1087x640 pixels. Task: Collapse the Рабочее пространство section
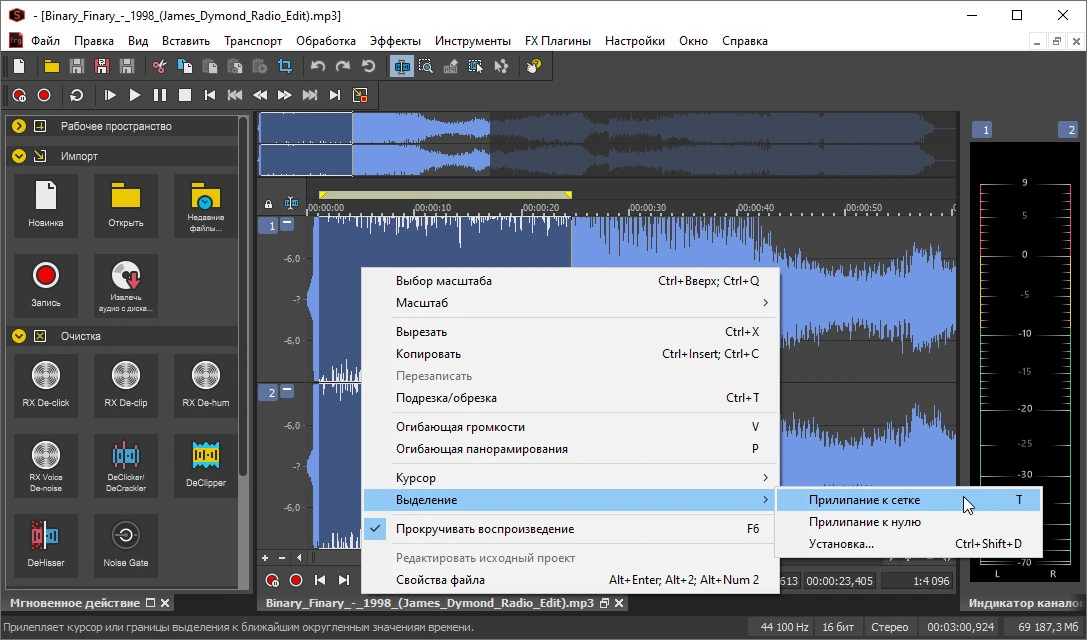point(19,126)
